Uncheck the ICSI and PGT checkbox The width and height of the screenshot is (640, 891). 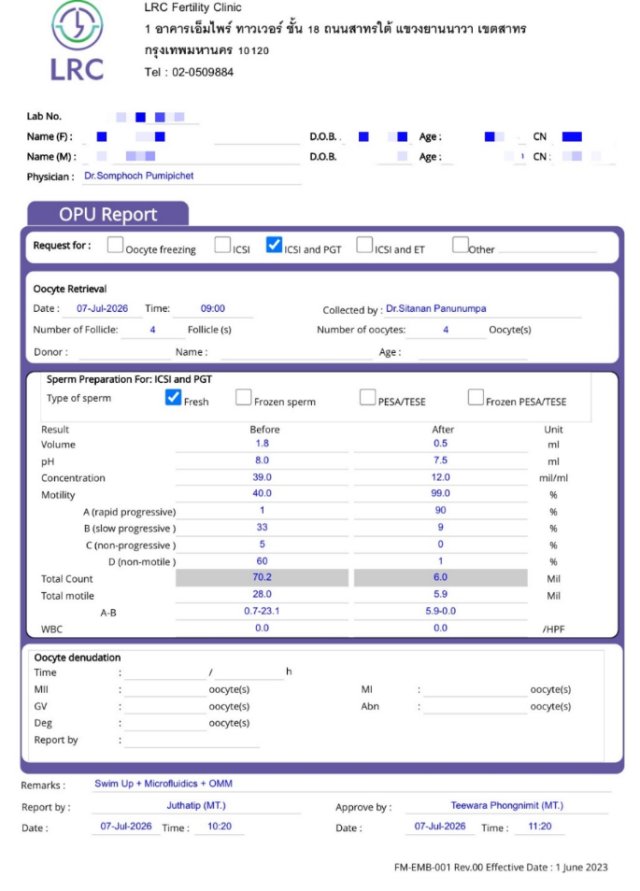(x=274, y=244)
